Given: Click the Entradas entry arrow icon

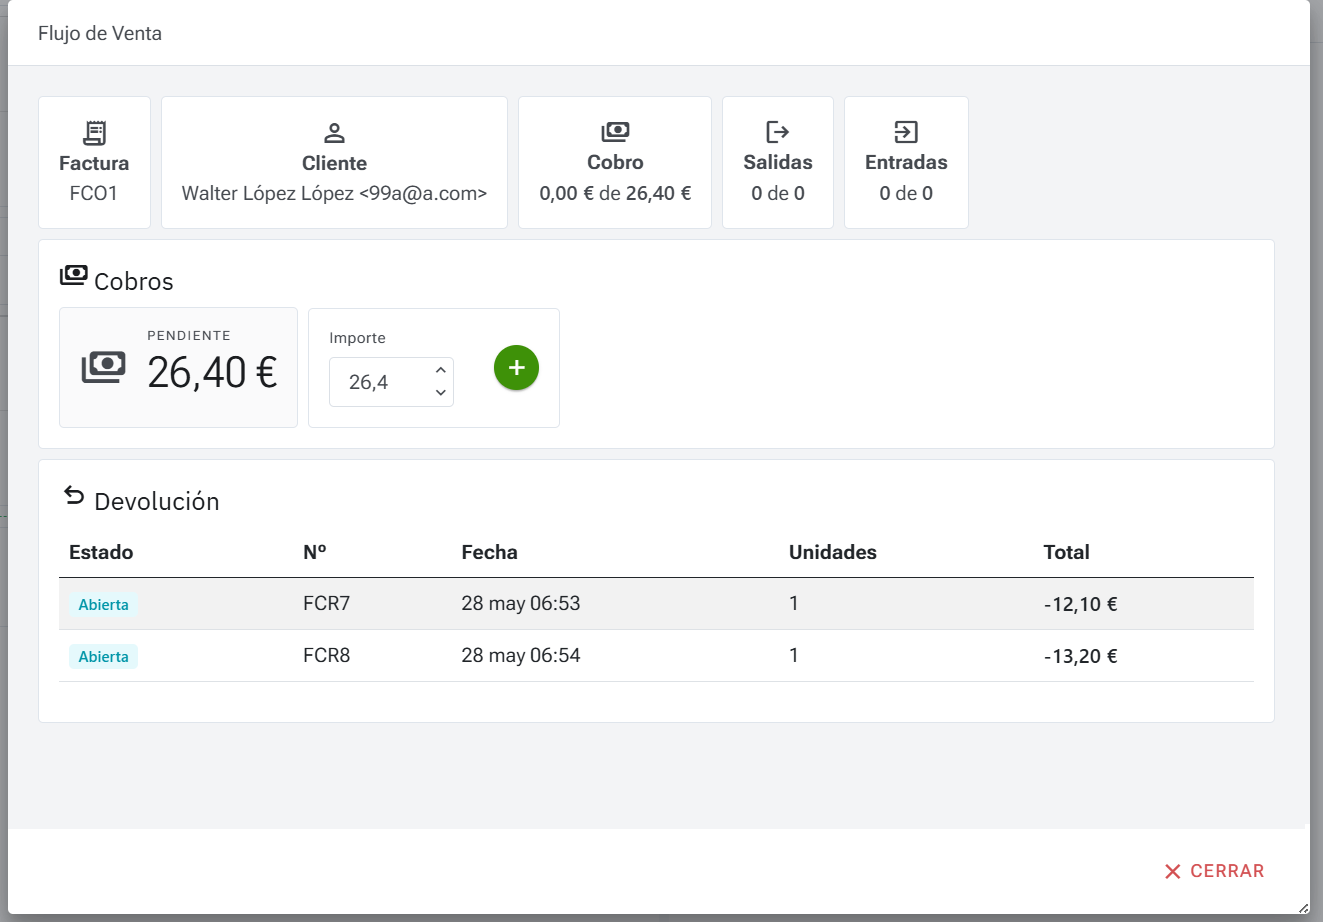Looking at the screenshot, I should (905, 131).
